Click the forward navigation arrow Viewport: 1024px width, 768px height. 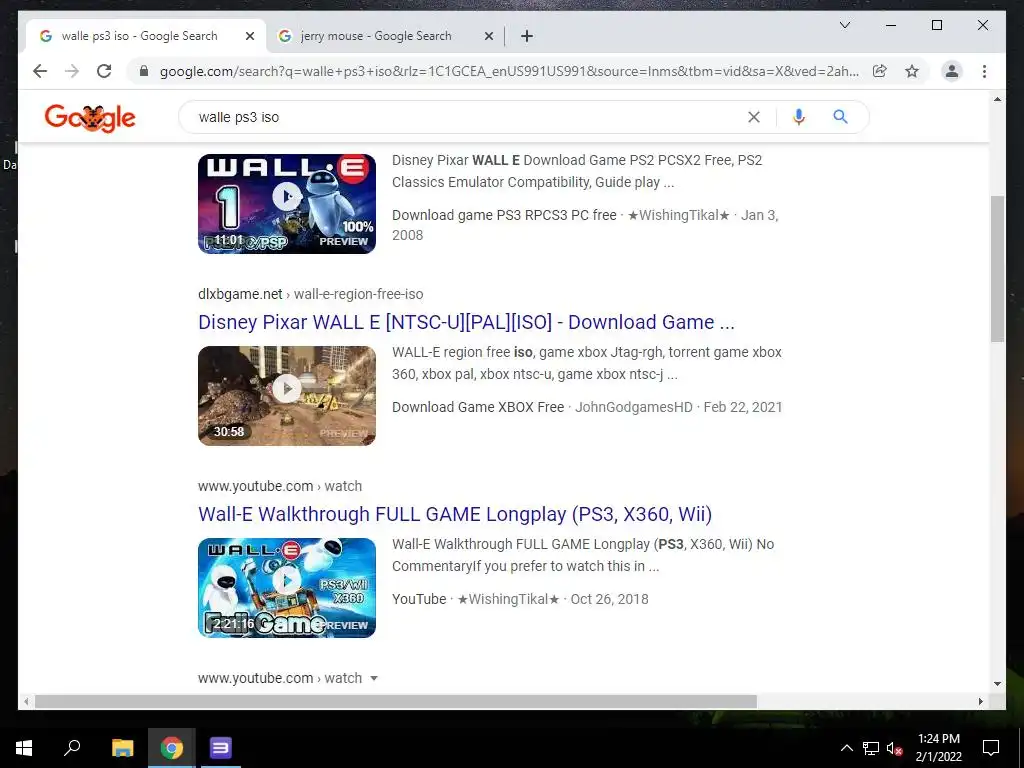click(x=72, y=71)
